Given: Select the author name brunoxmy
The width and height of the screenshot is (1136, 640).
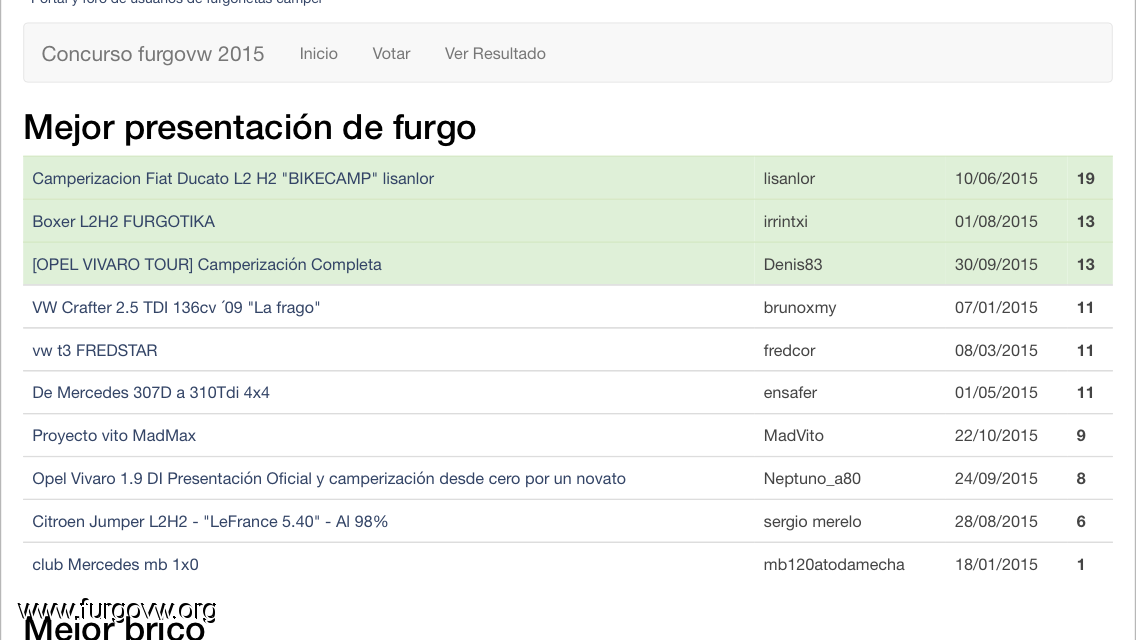Looking at the screenshot, I should tap(800, 307).
